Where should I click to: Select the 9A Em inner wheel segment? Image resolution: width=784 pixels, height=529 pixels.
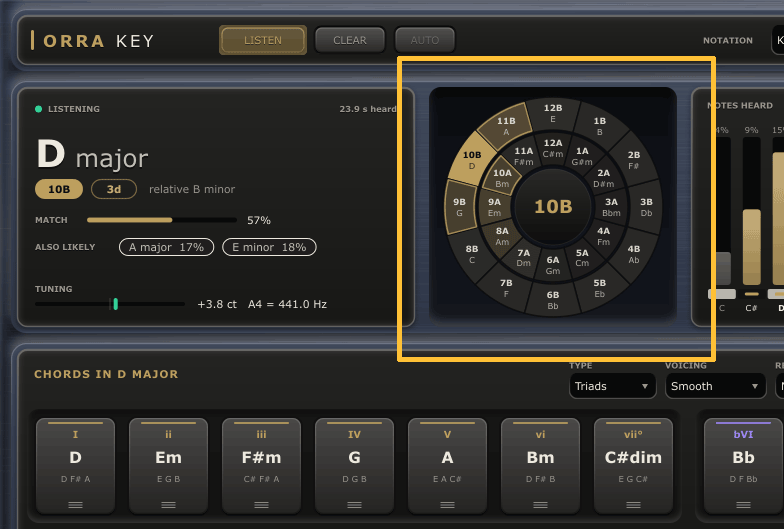(x=494, y=207)
